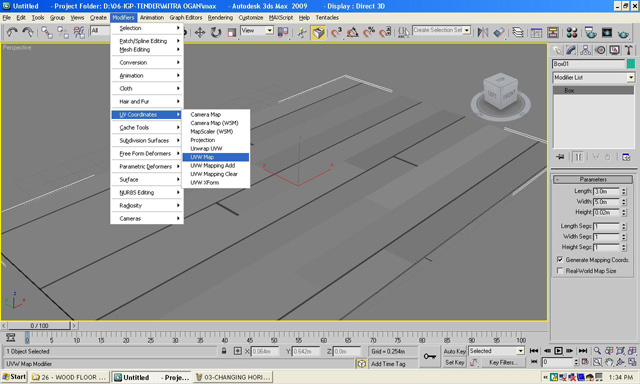This screenshot has height=384, width=640.
Task: Open the Render Setup icon
Action: 590,32
